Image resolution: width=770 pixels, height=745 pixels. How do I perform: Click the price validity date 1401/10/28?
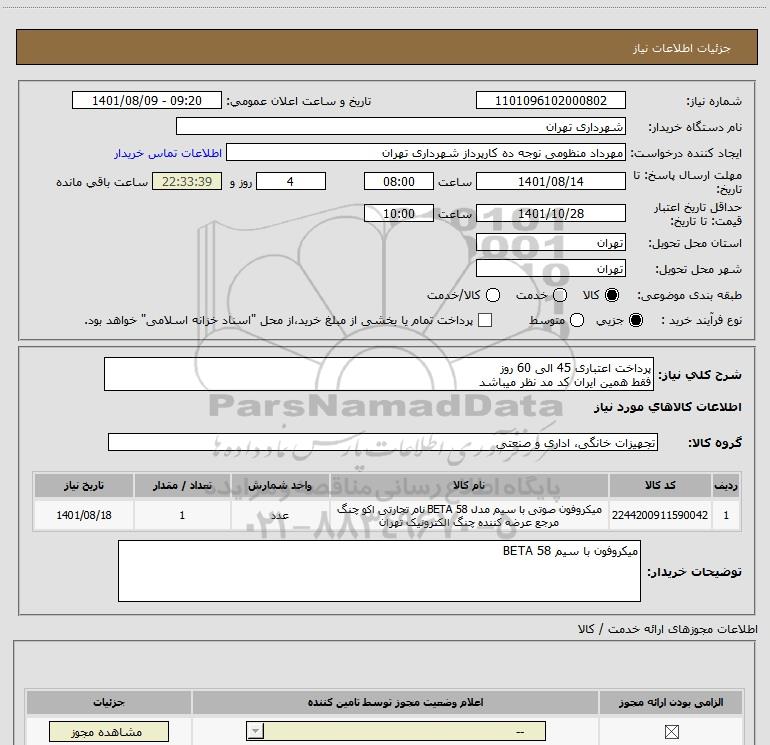[x=550, y=214]
